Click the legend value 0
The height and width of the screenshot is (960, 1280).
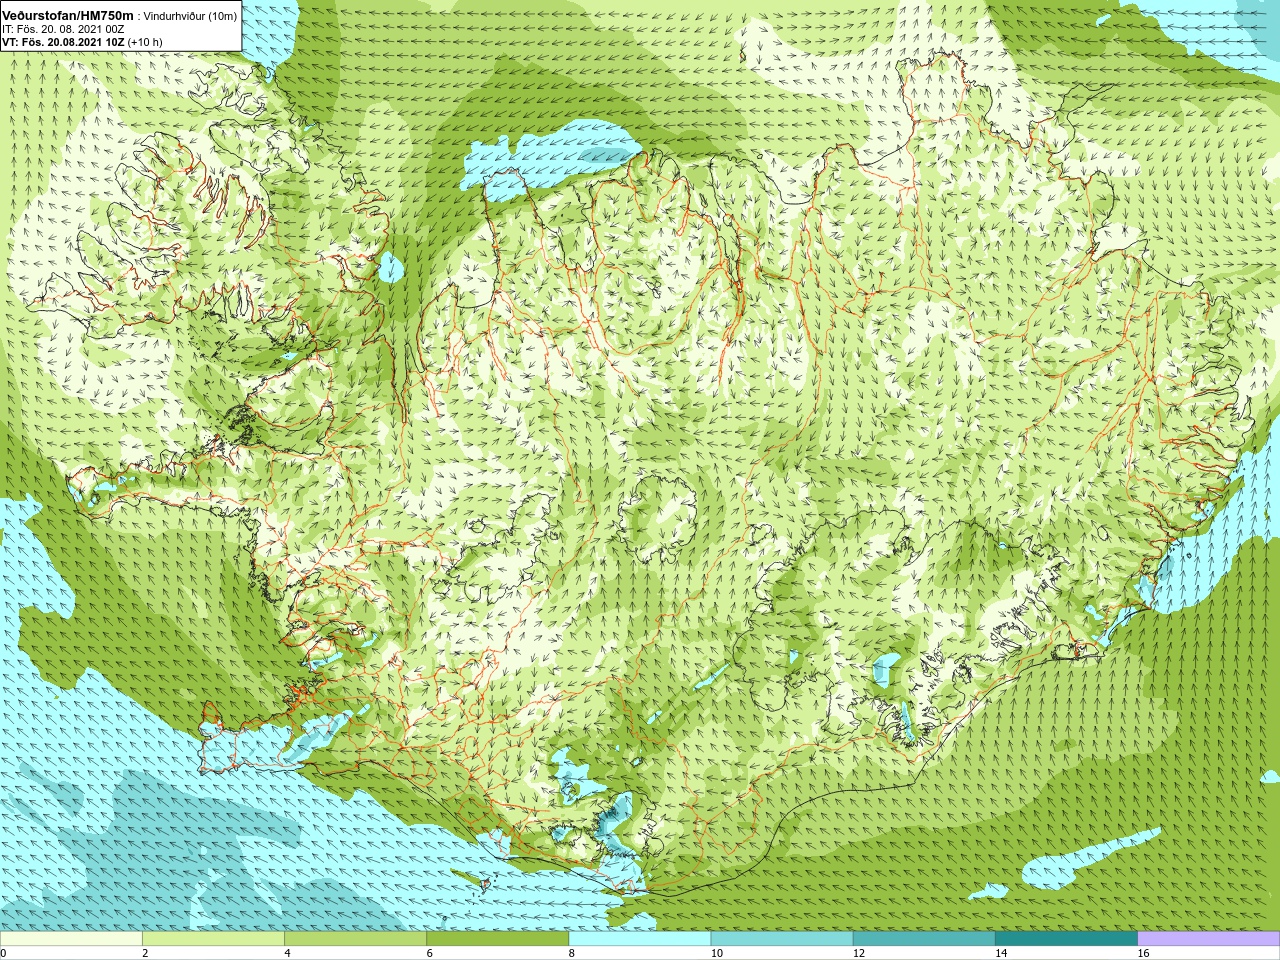coord(3,953)
